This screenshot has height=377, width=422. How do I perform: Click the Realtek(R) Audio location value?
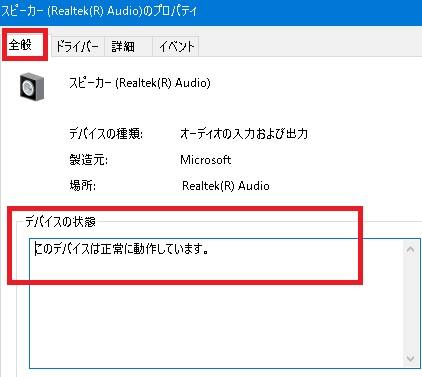(226, 186)
